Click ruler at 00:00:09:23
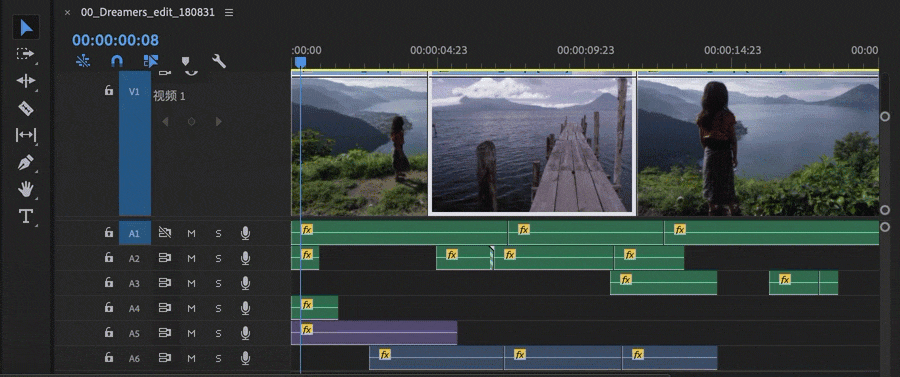Image resolution: width=900 pixels, height=377 pixels. [585, 50]
